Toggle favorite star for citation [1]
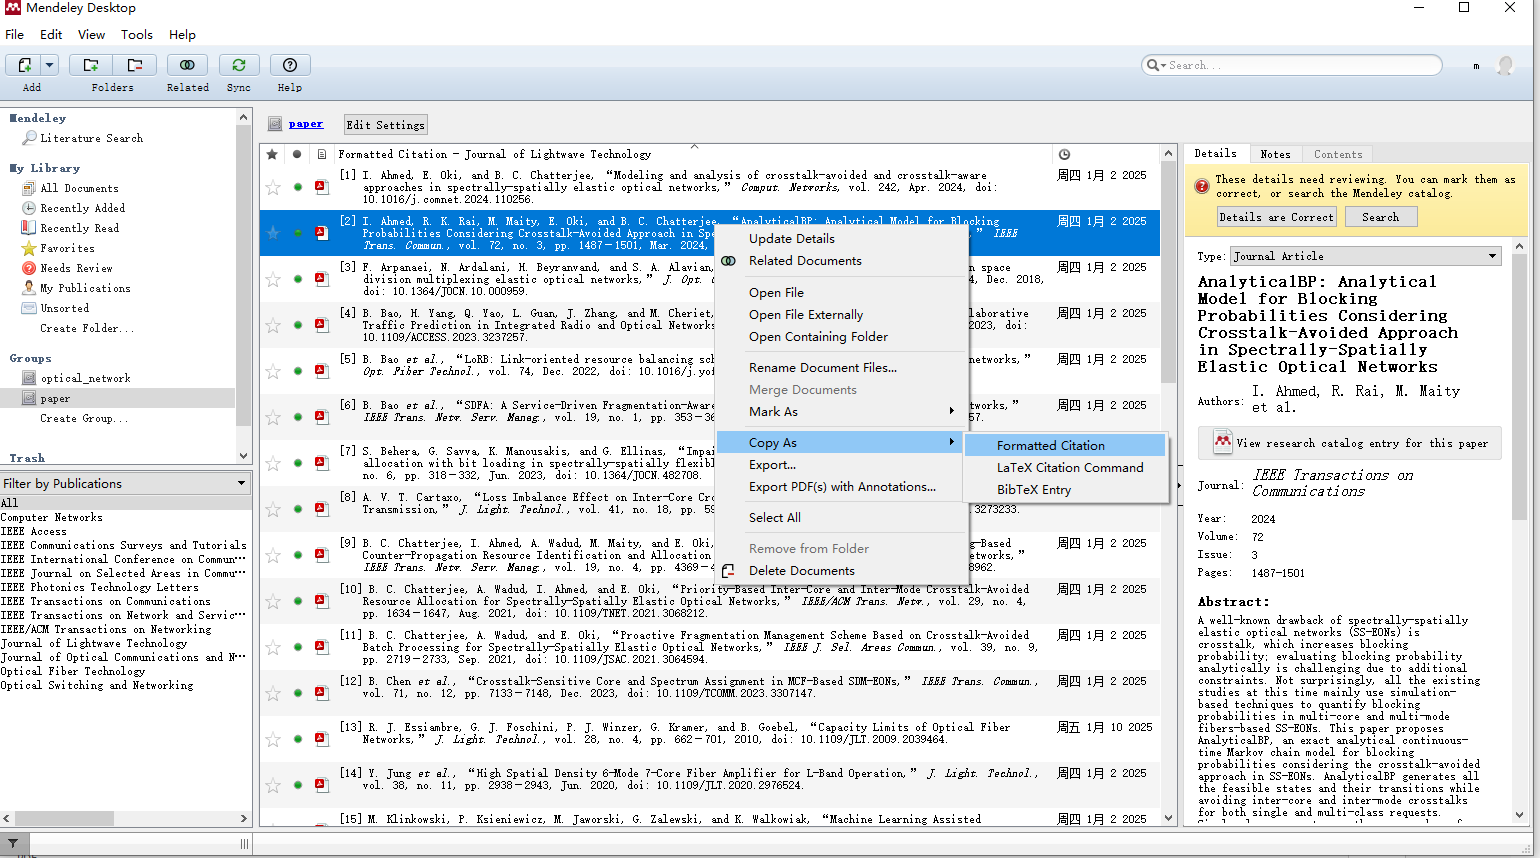 coord(272,187)
